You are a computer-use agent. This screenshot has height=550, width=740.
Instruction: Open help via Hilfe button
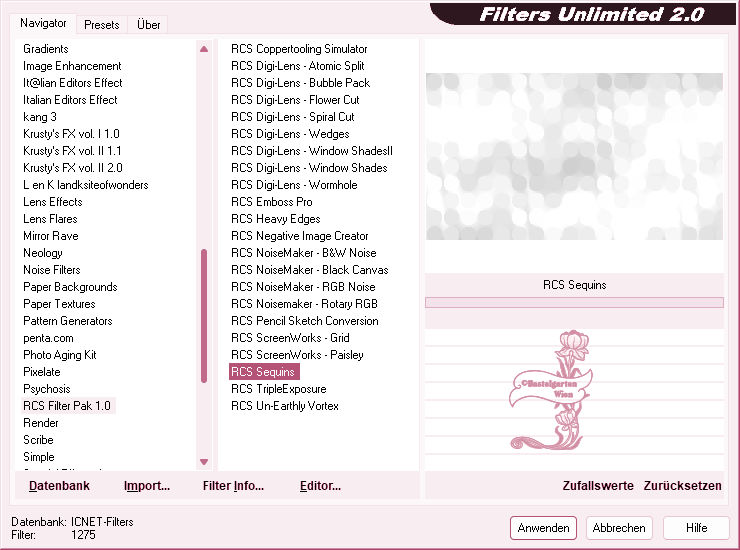[x=696, y=528]
